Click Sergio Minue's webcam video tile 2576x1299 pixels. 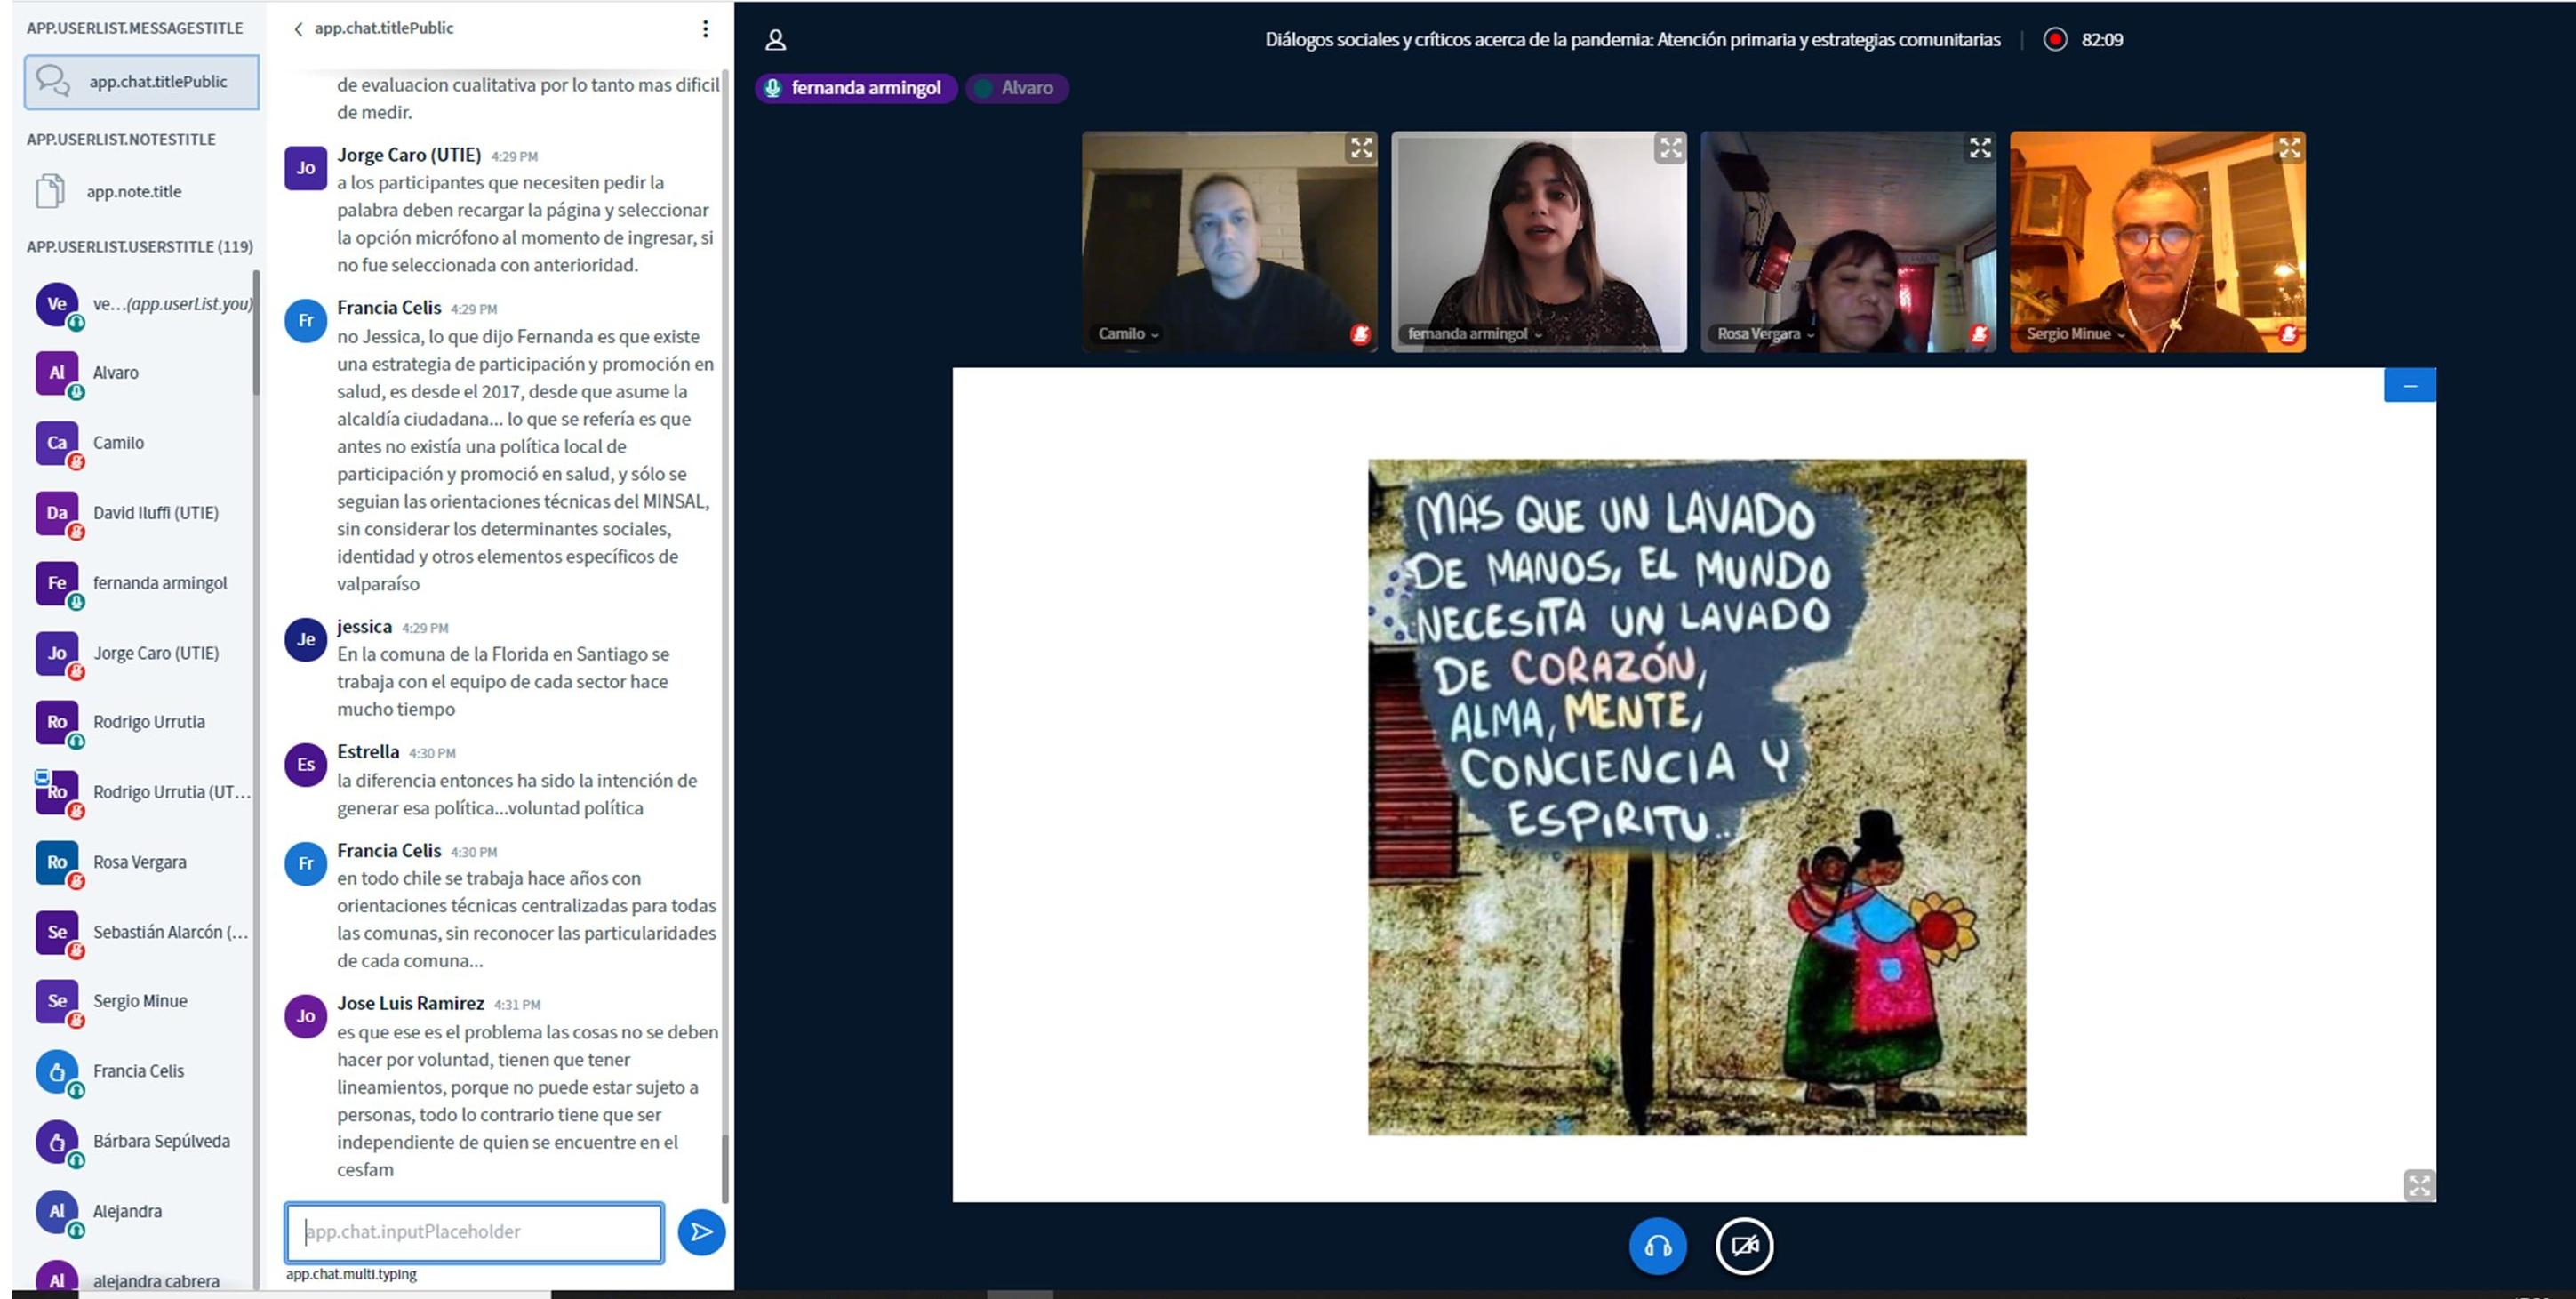2157,242
